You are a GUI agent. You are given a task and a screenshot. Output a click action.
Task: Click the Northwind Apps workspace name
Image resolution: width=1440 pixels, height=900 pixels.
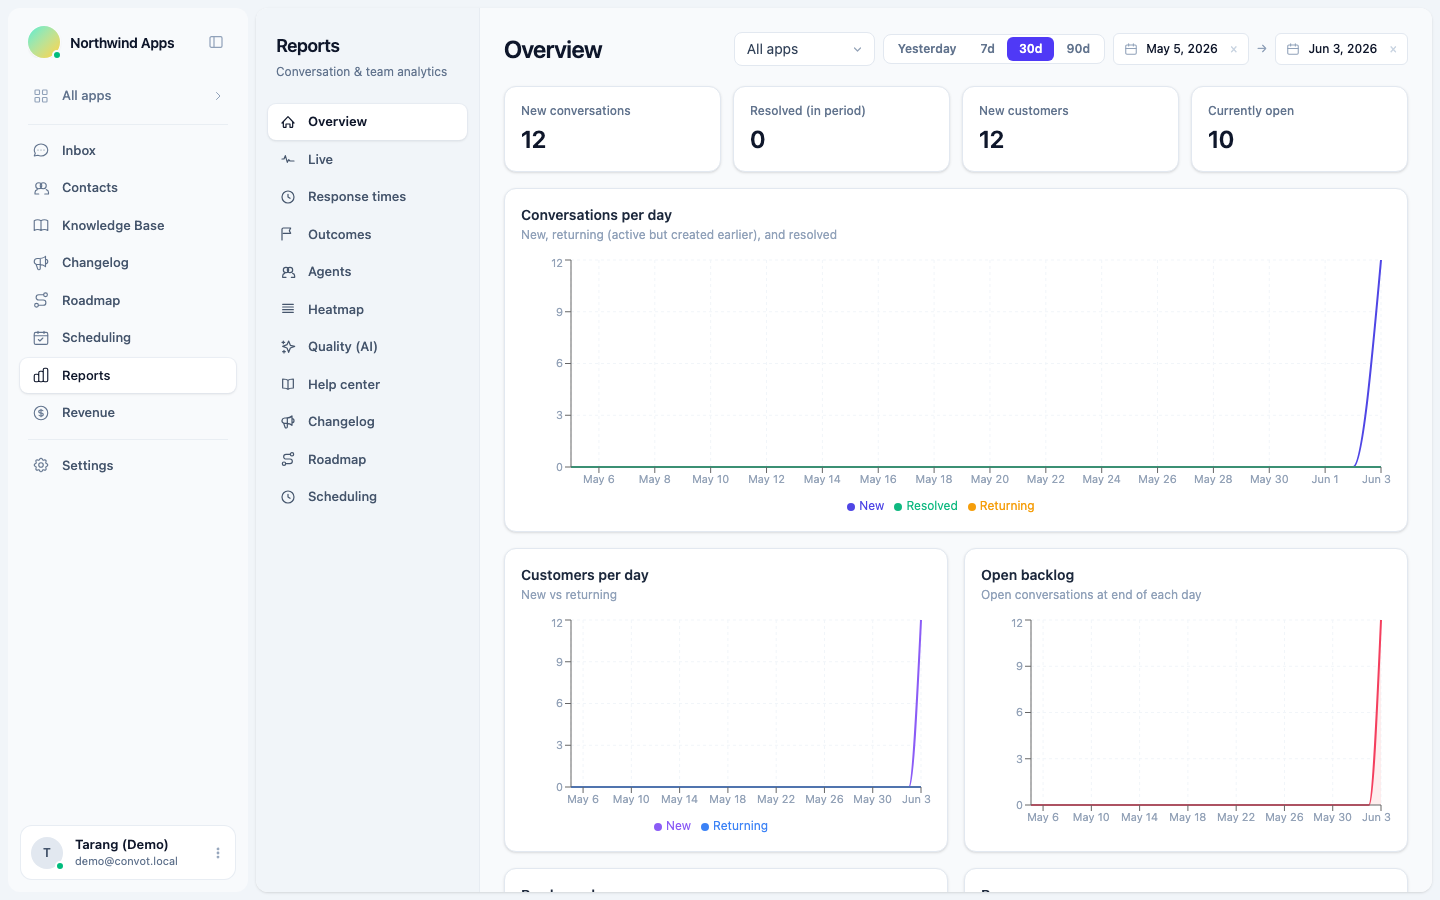122,43
